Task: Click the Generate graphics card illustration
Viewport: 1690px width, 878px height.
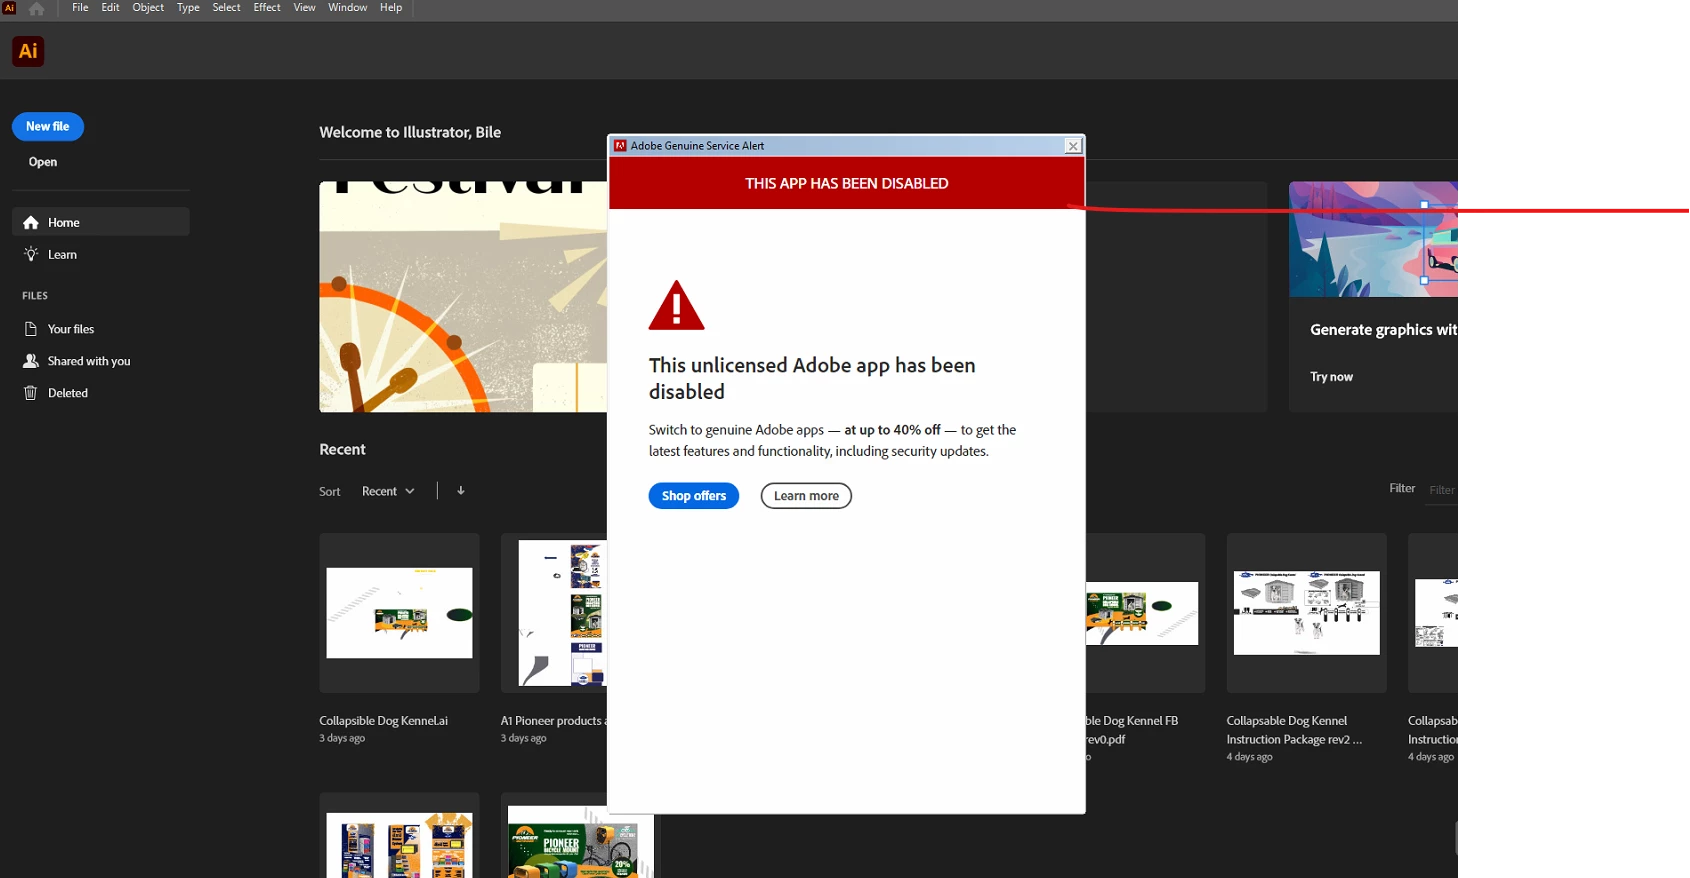Action: [1373, 239]
